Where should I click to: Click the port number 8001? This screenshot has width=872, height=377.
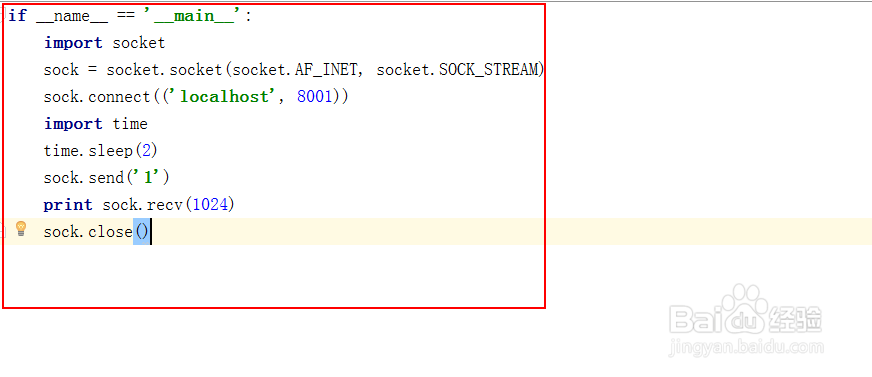[x=315, y=97]
